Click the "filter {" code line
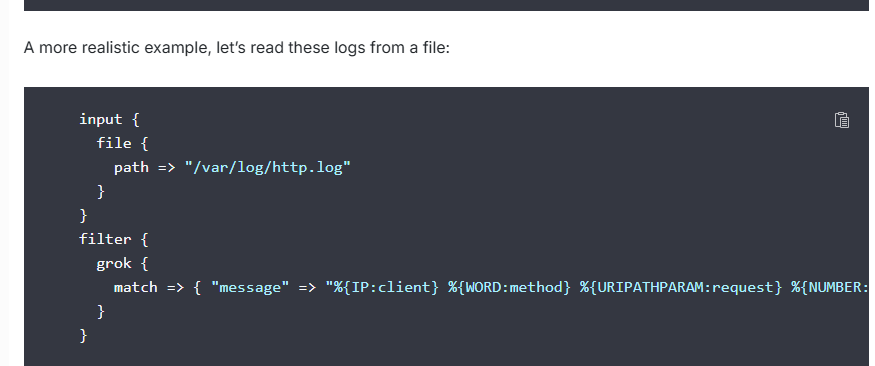 pos(114,239)
